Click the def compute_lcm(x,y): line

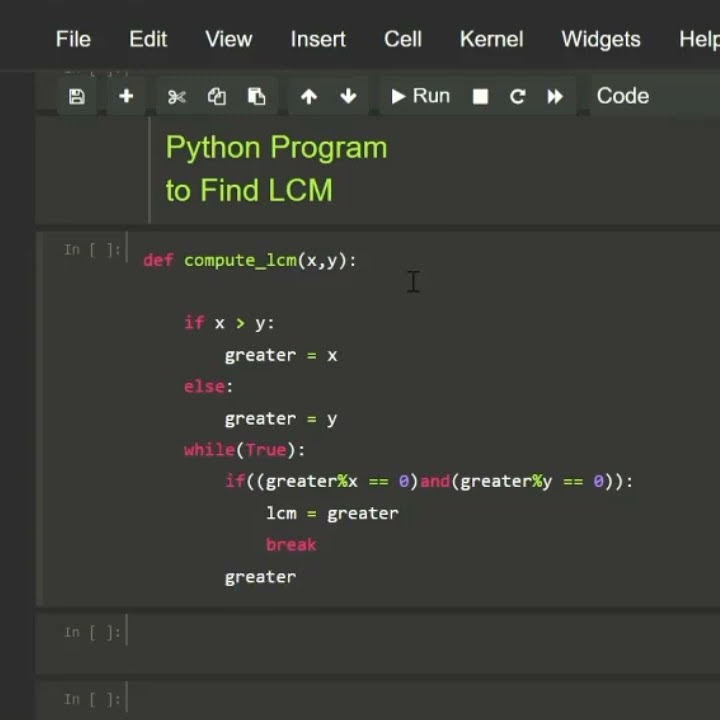250,260
